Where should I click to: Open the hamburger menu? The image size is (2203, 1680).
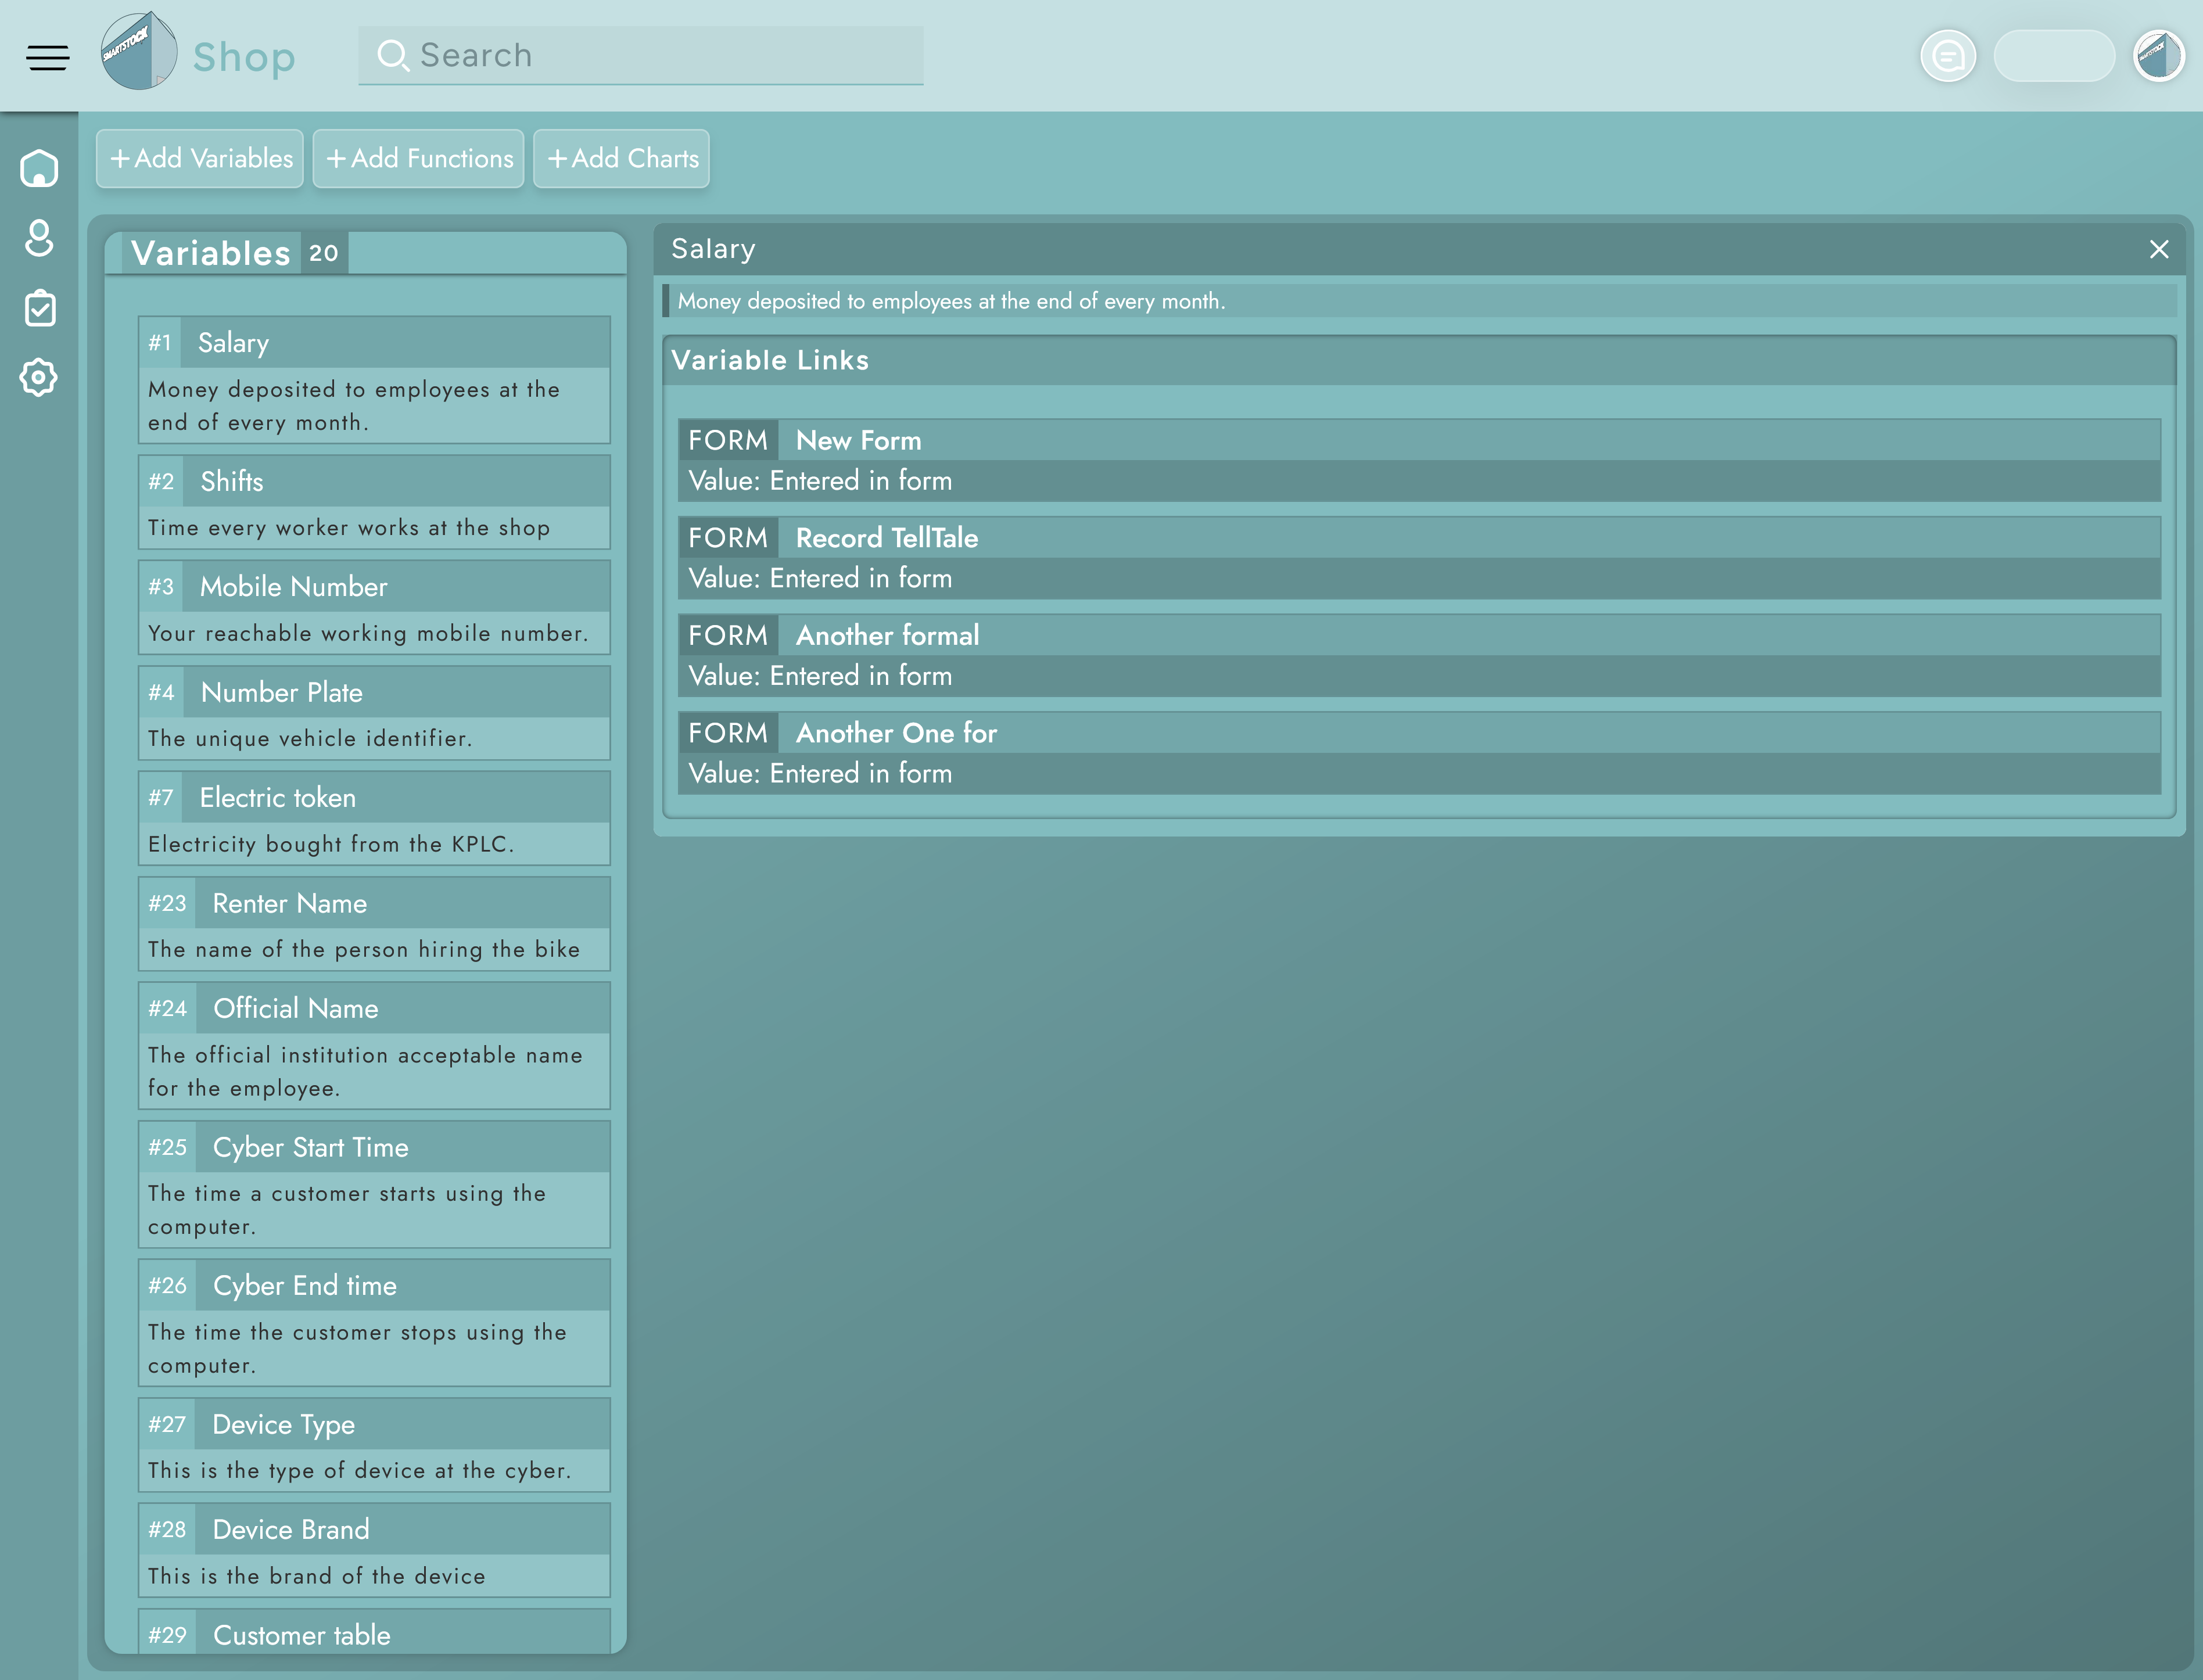47,57
